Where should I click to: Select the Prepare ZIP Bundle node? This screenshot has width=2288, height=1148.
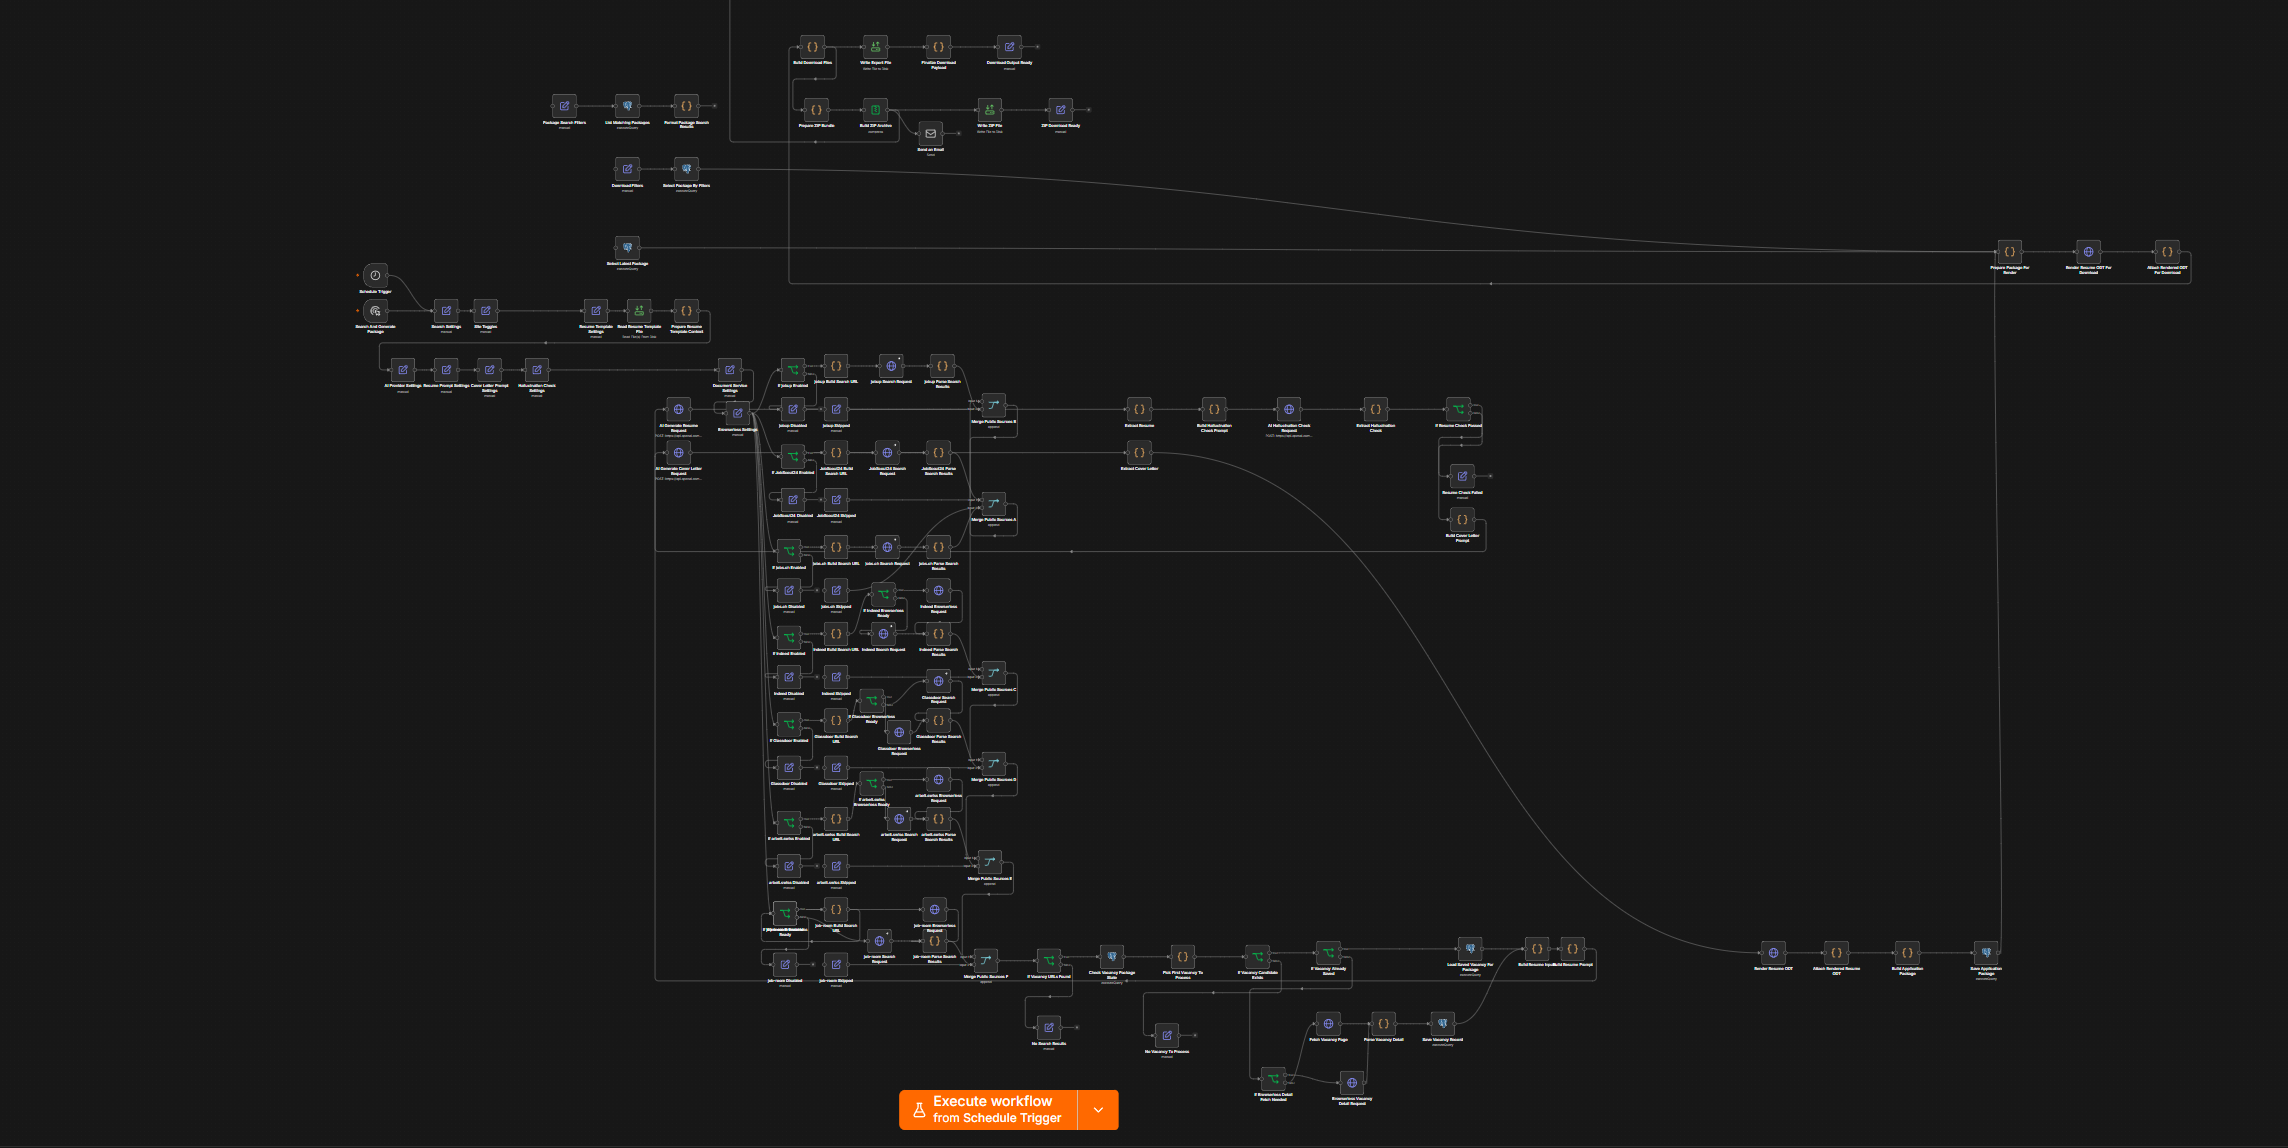coord(816,109)
